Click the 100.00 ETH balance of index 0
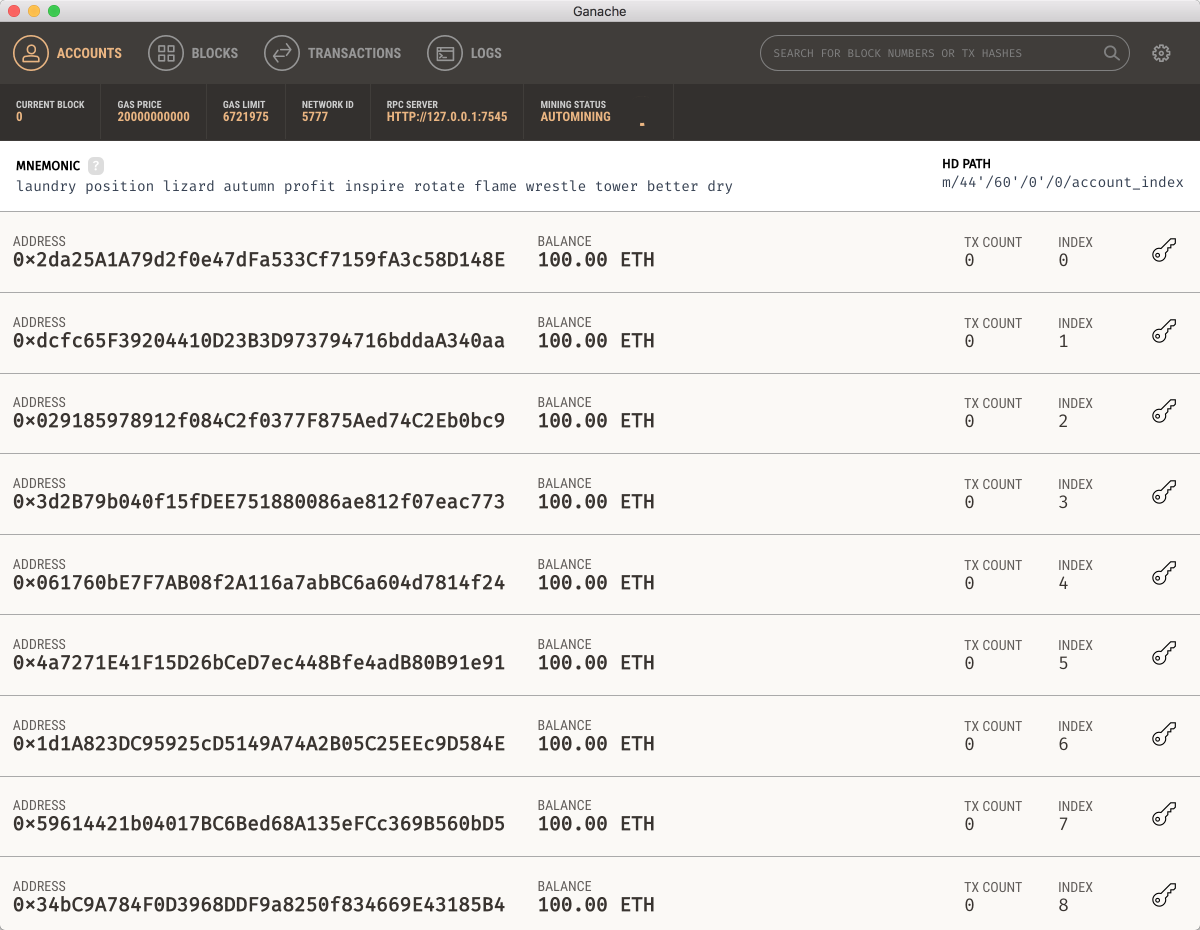 tap(596, 260)
